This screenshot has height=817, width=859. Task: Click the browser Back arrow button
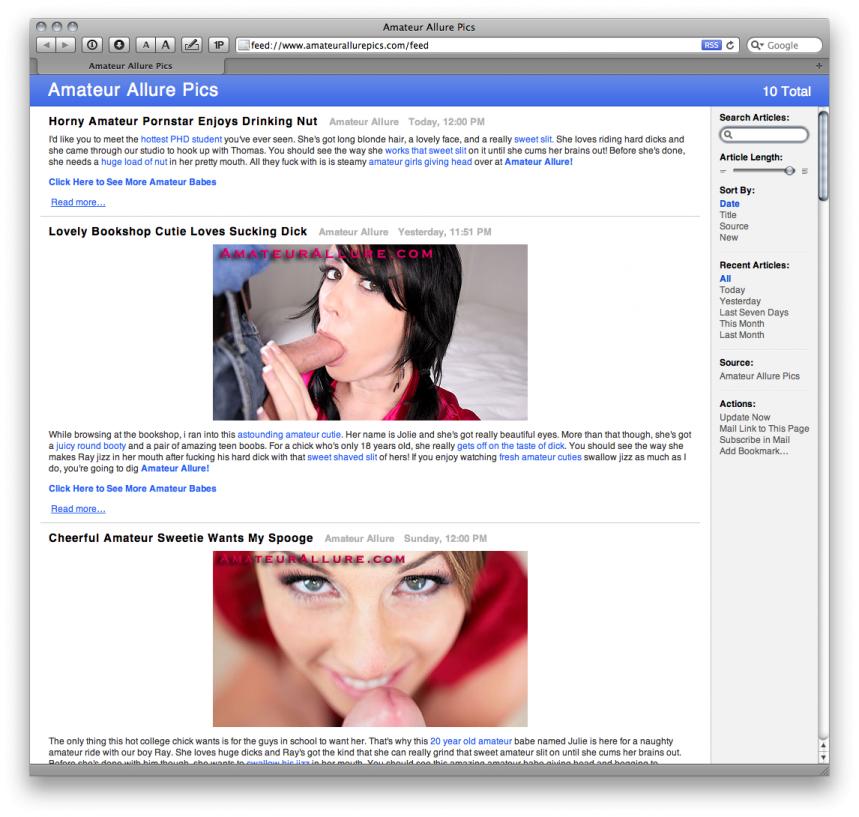tap(45, 45)
